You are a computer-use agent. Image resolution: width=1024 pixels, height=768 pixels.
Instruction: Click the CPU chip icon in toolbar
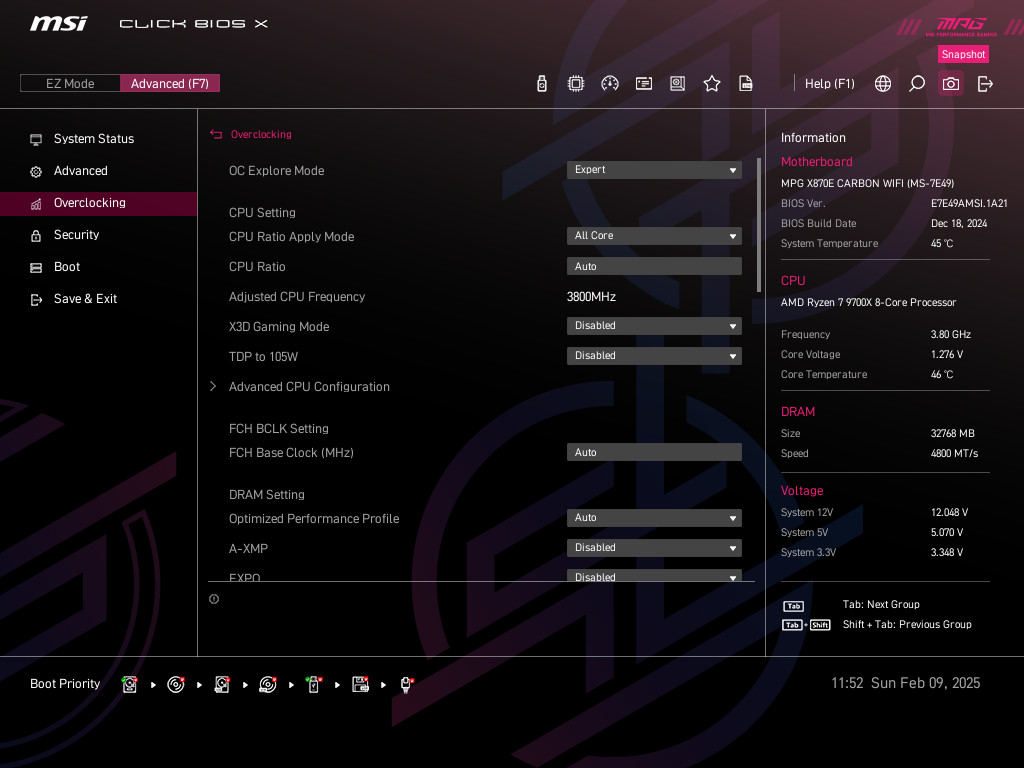[x=576, y=84]
